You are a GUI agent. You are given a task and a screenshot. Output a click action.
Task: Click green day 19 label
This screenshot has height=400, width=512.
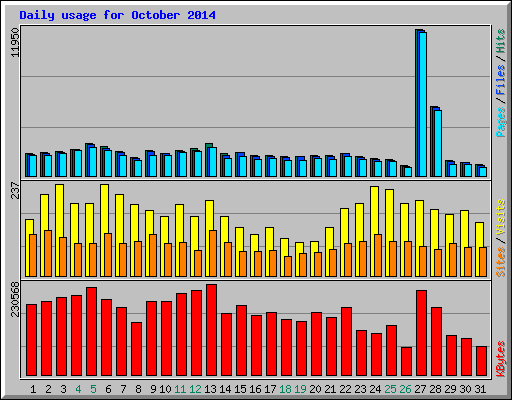(x=300, y=389)
